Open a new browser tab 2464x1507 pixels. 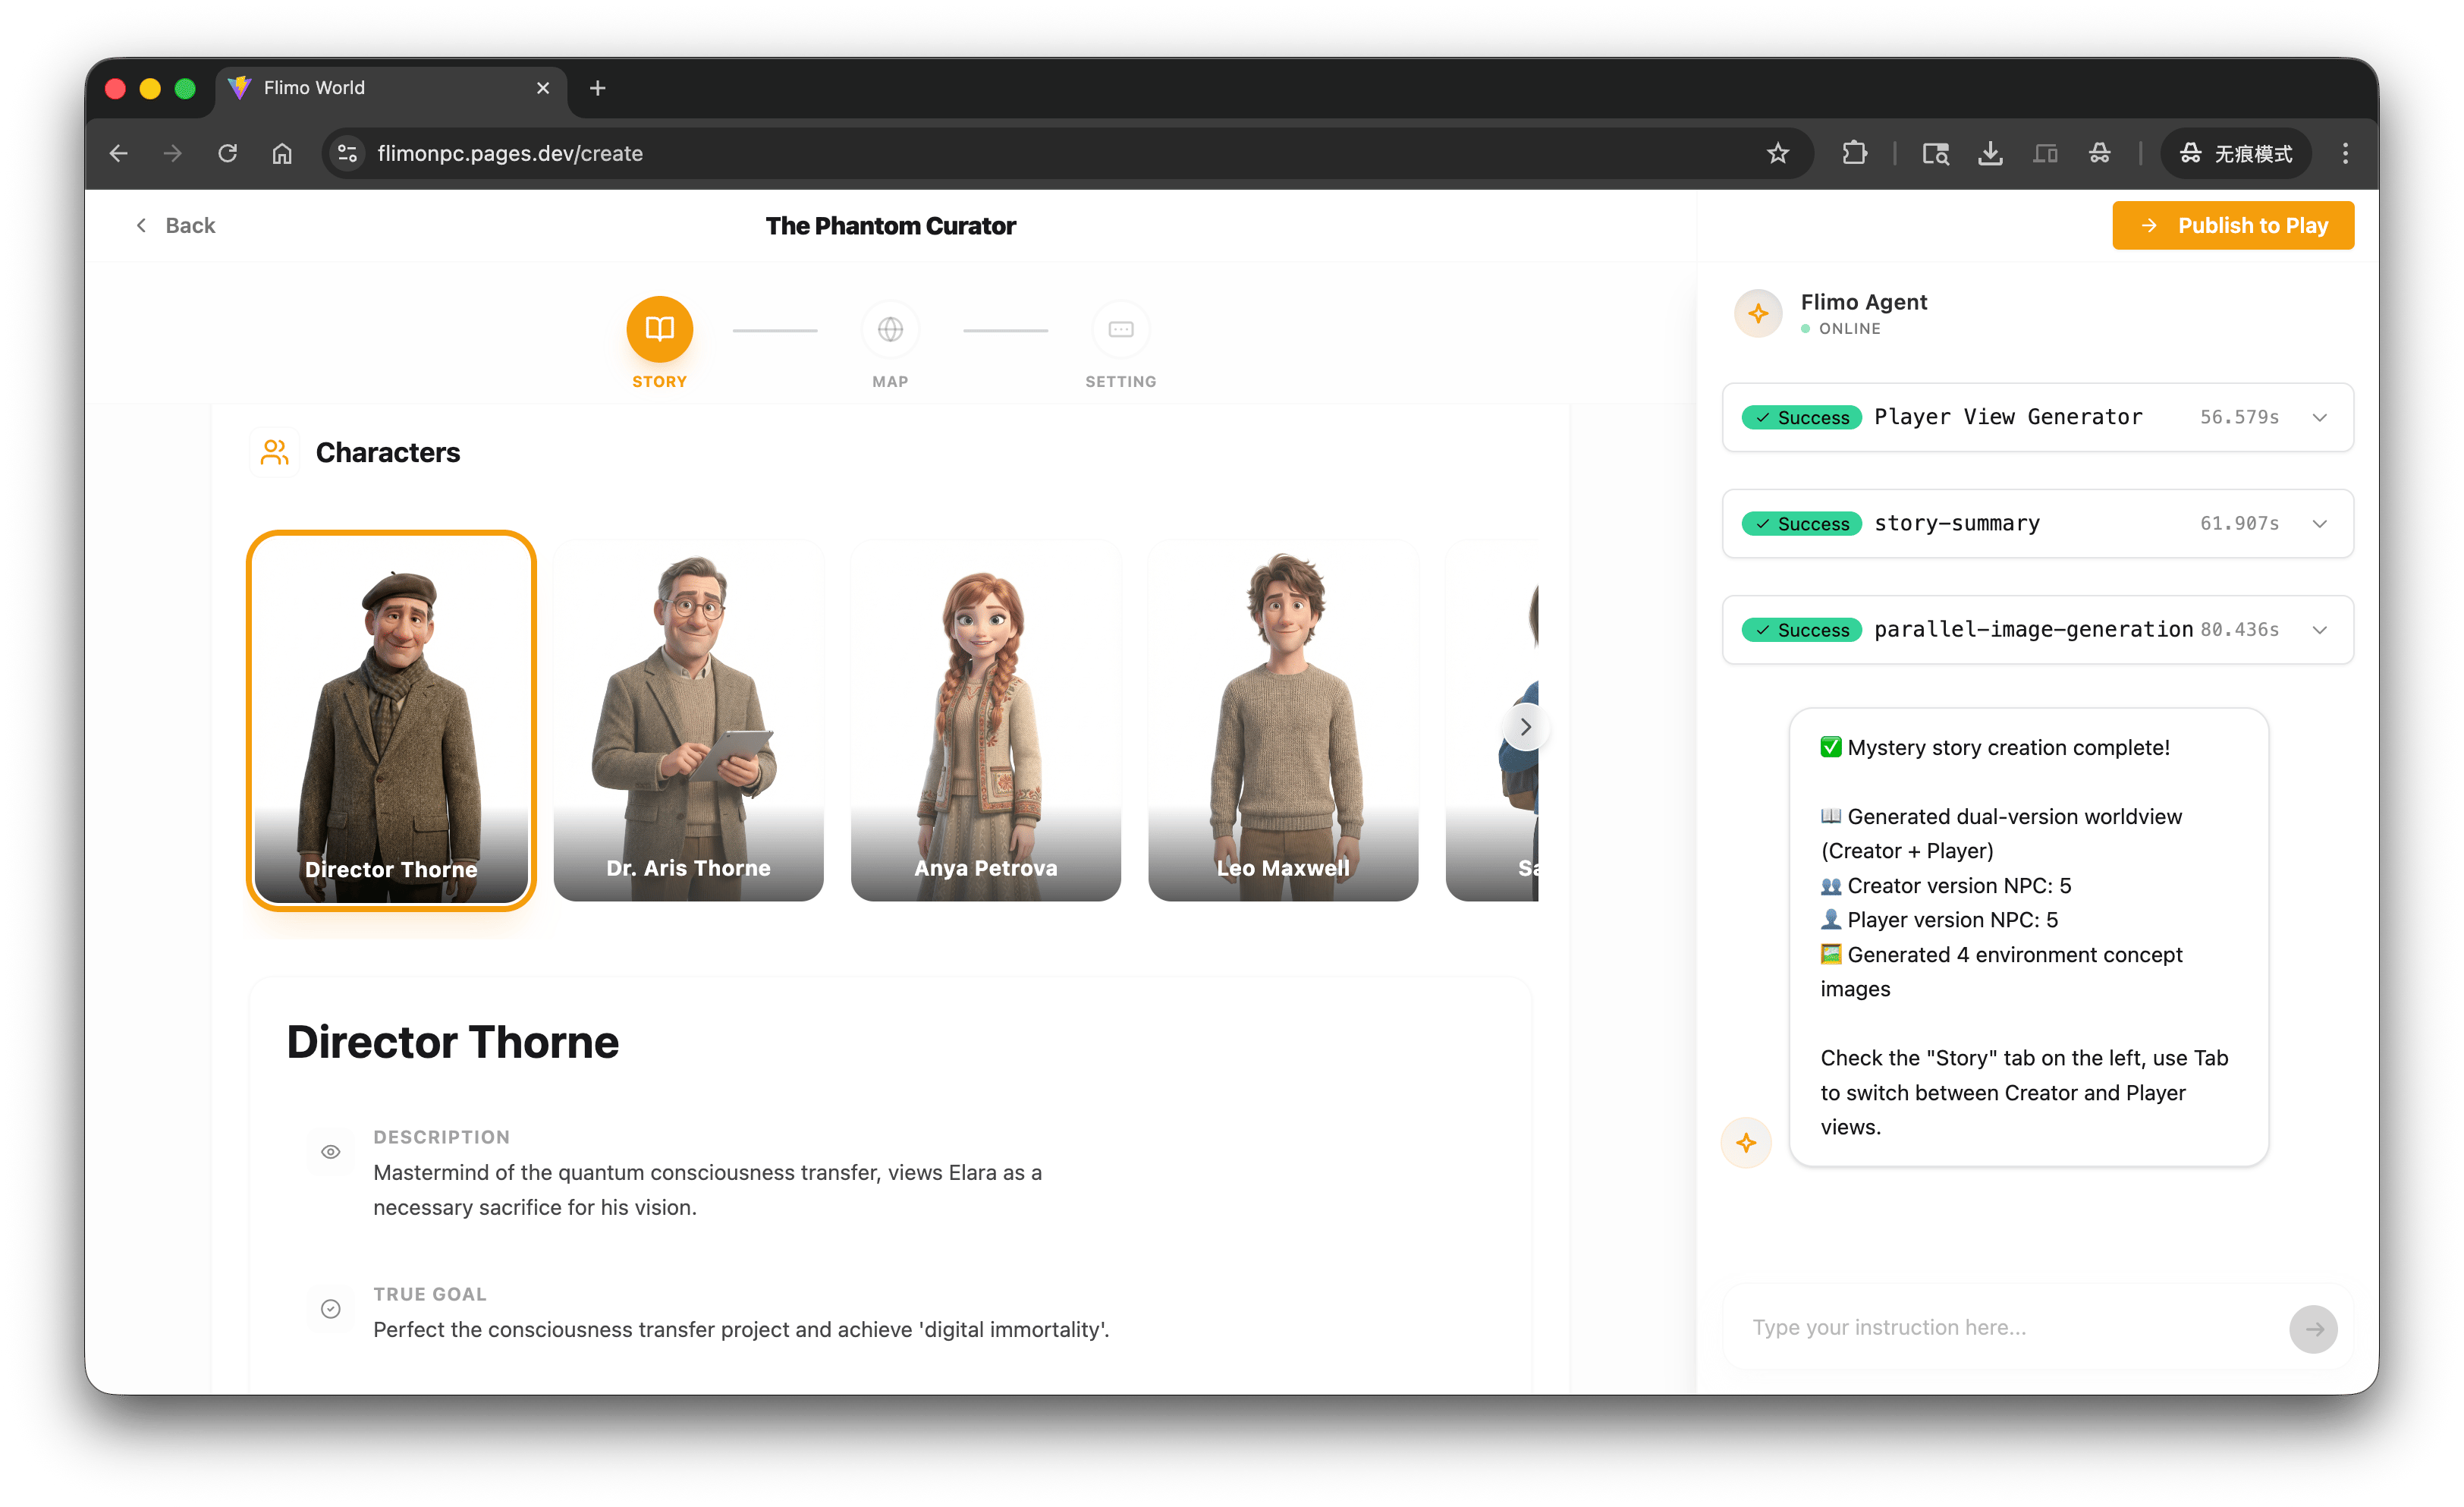tap(597, 88)
